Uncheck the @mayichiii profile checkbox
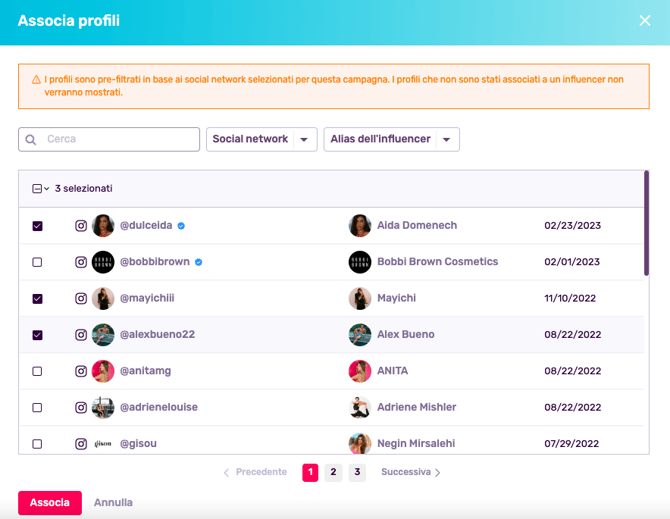 tap(38, 299)
